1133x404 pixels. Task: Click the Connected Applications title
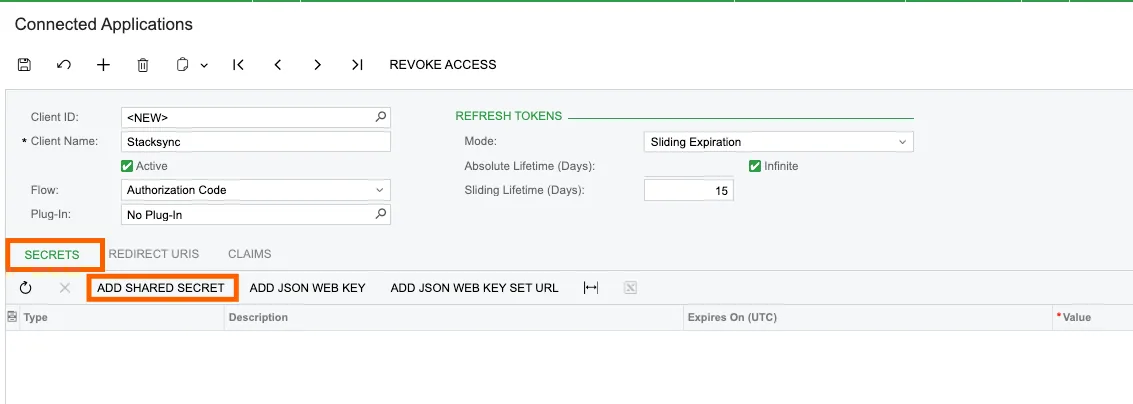tap(103, 24)
